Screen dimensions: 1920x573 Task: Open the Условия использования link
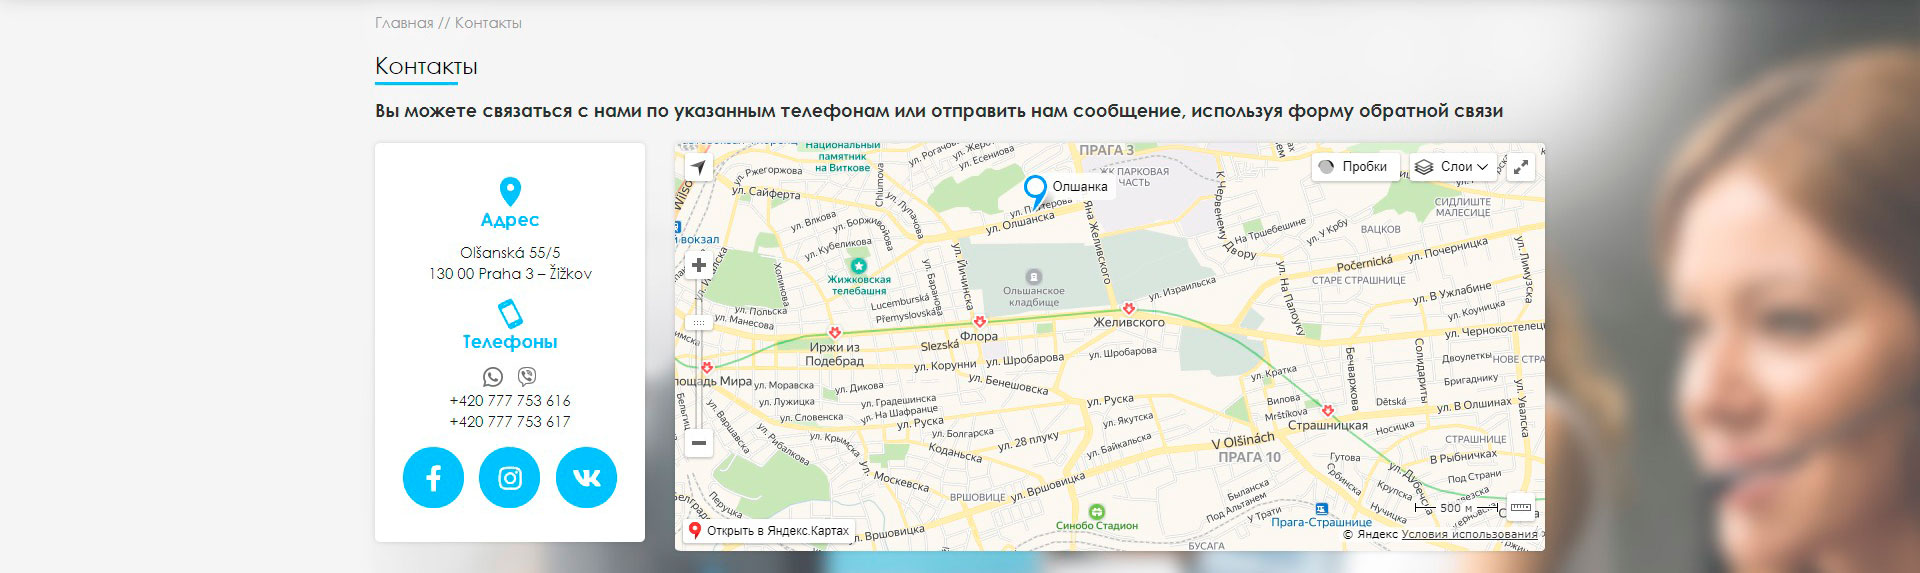tap(1469, 534)
